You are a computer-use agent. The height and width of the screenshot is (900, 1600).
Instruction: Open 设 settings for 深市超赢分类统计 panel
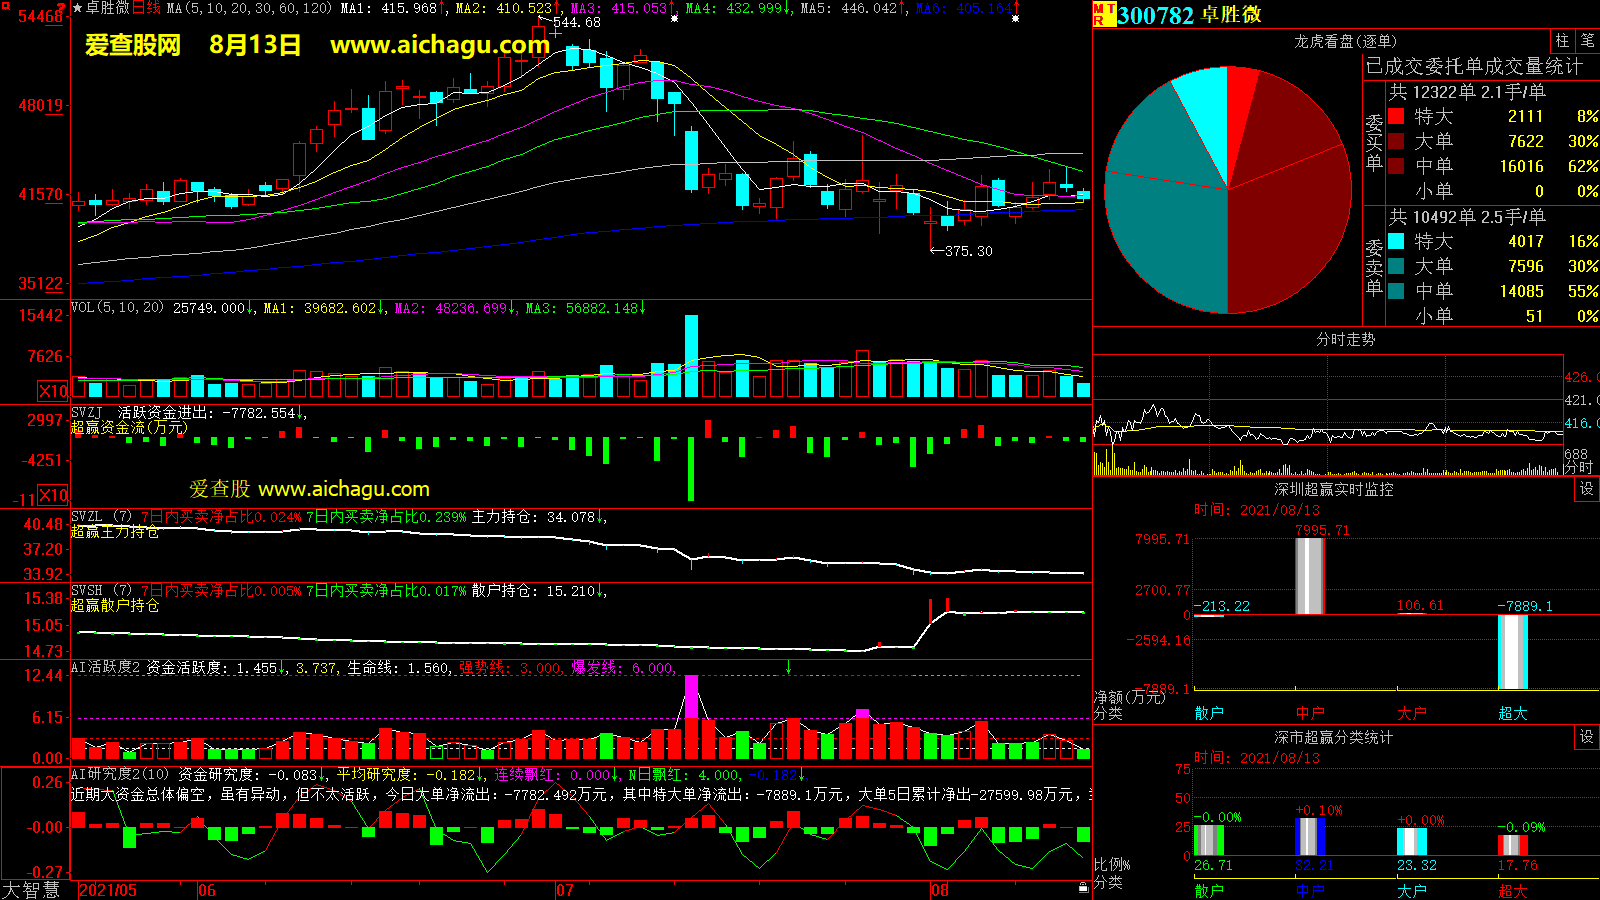point(1587,737)
